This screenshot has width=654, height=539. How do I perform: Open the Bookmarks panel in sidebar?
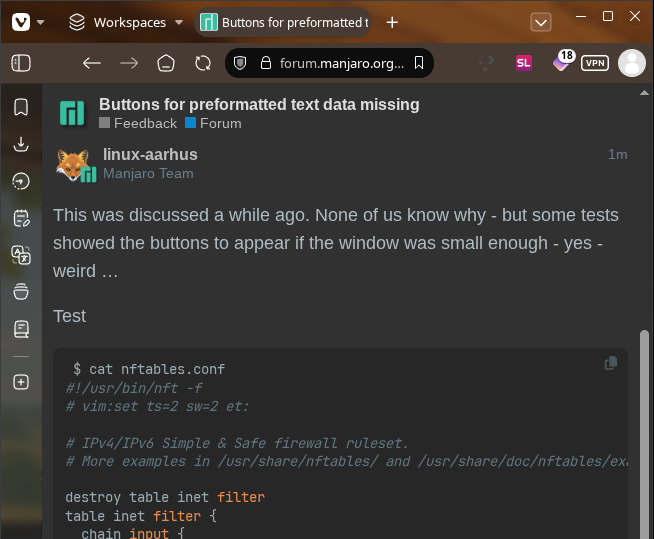pyautogui.click(x=21, y=107)
